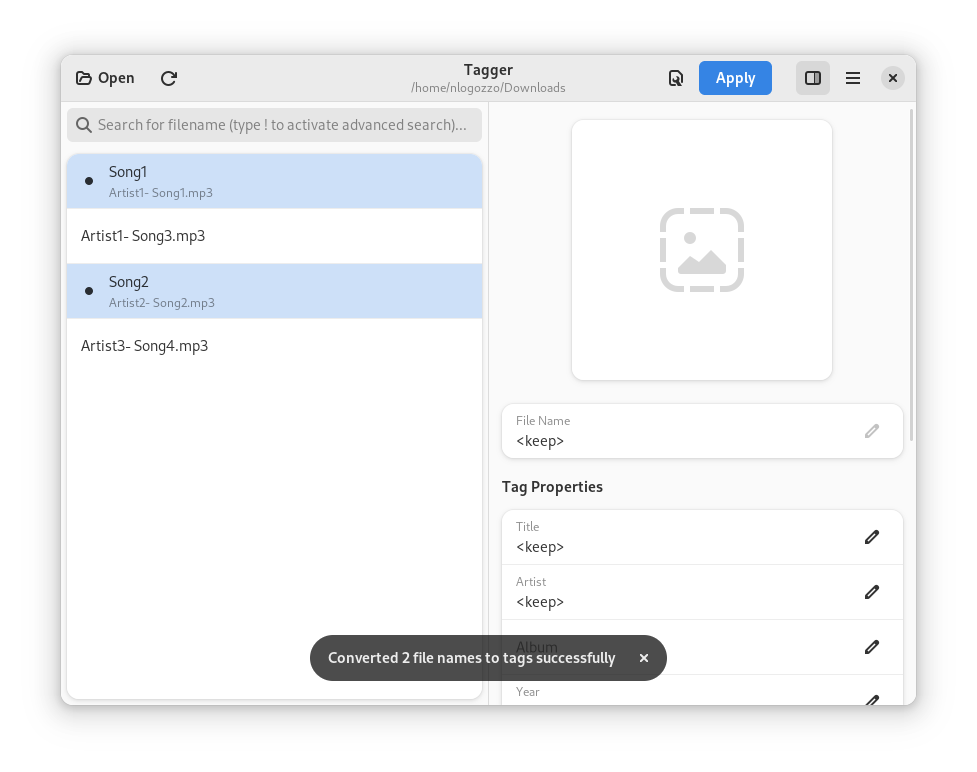Select the Artist3- Song4.mp3 row
Screen dimensions: 977x772
pos(275,346)
